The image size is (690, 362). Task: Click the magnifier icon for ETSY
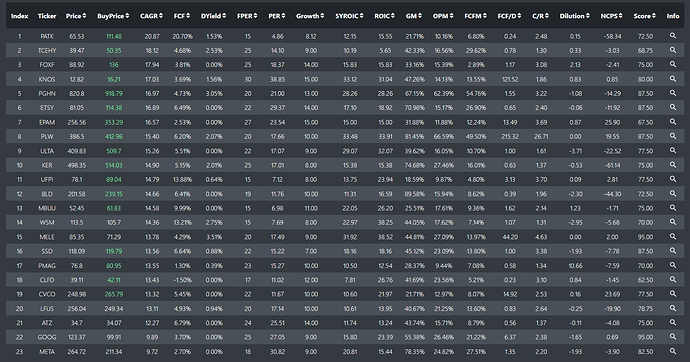(x=672, y=107)
